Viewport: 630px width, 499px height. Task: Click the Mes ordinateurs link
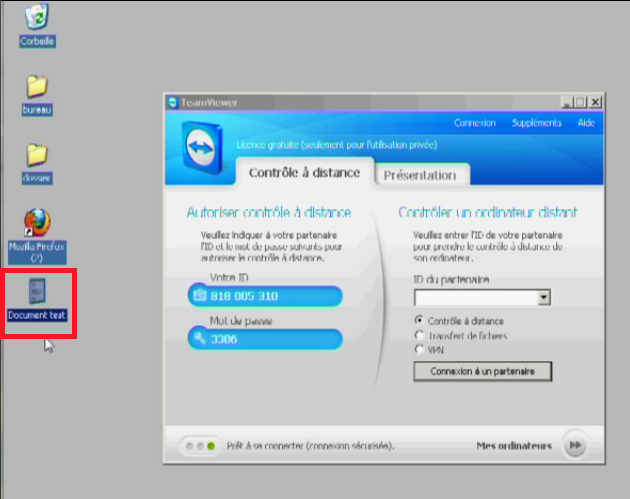pos(514,446)
